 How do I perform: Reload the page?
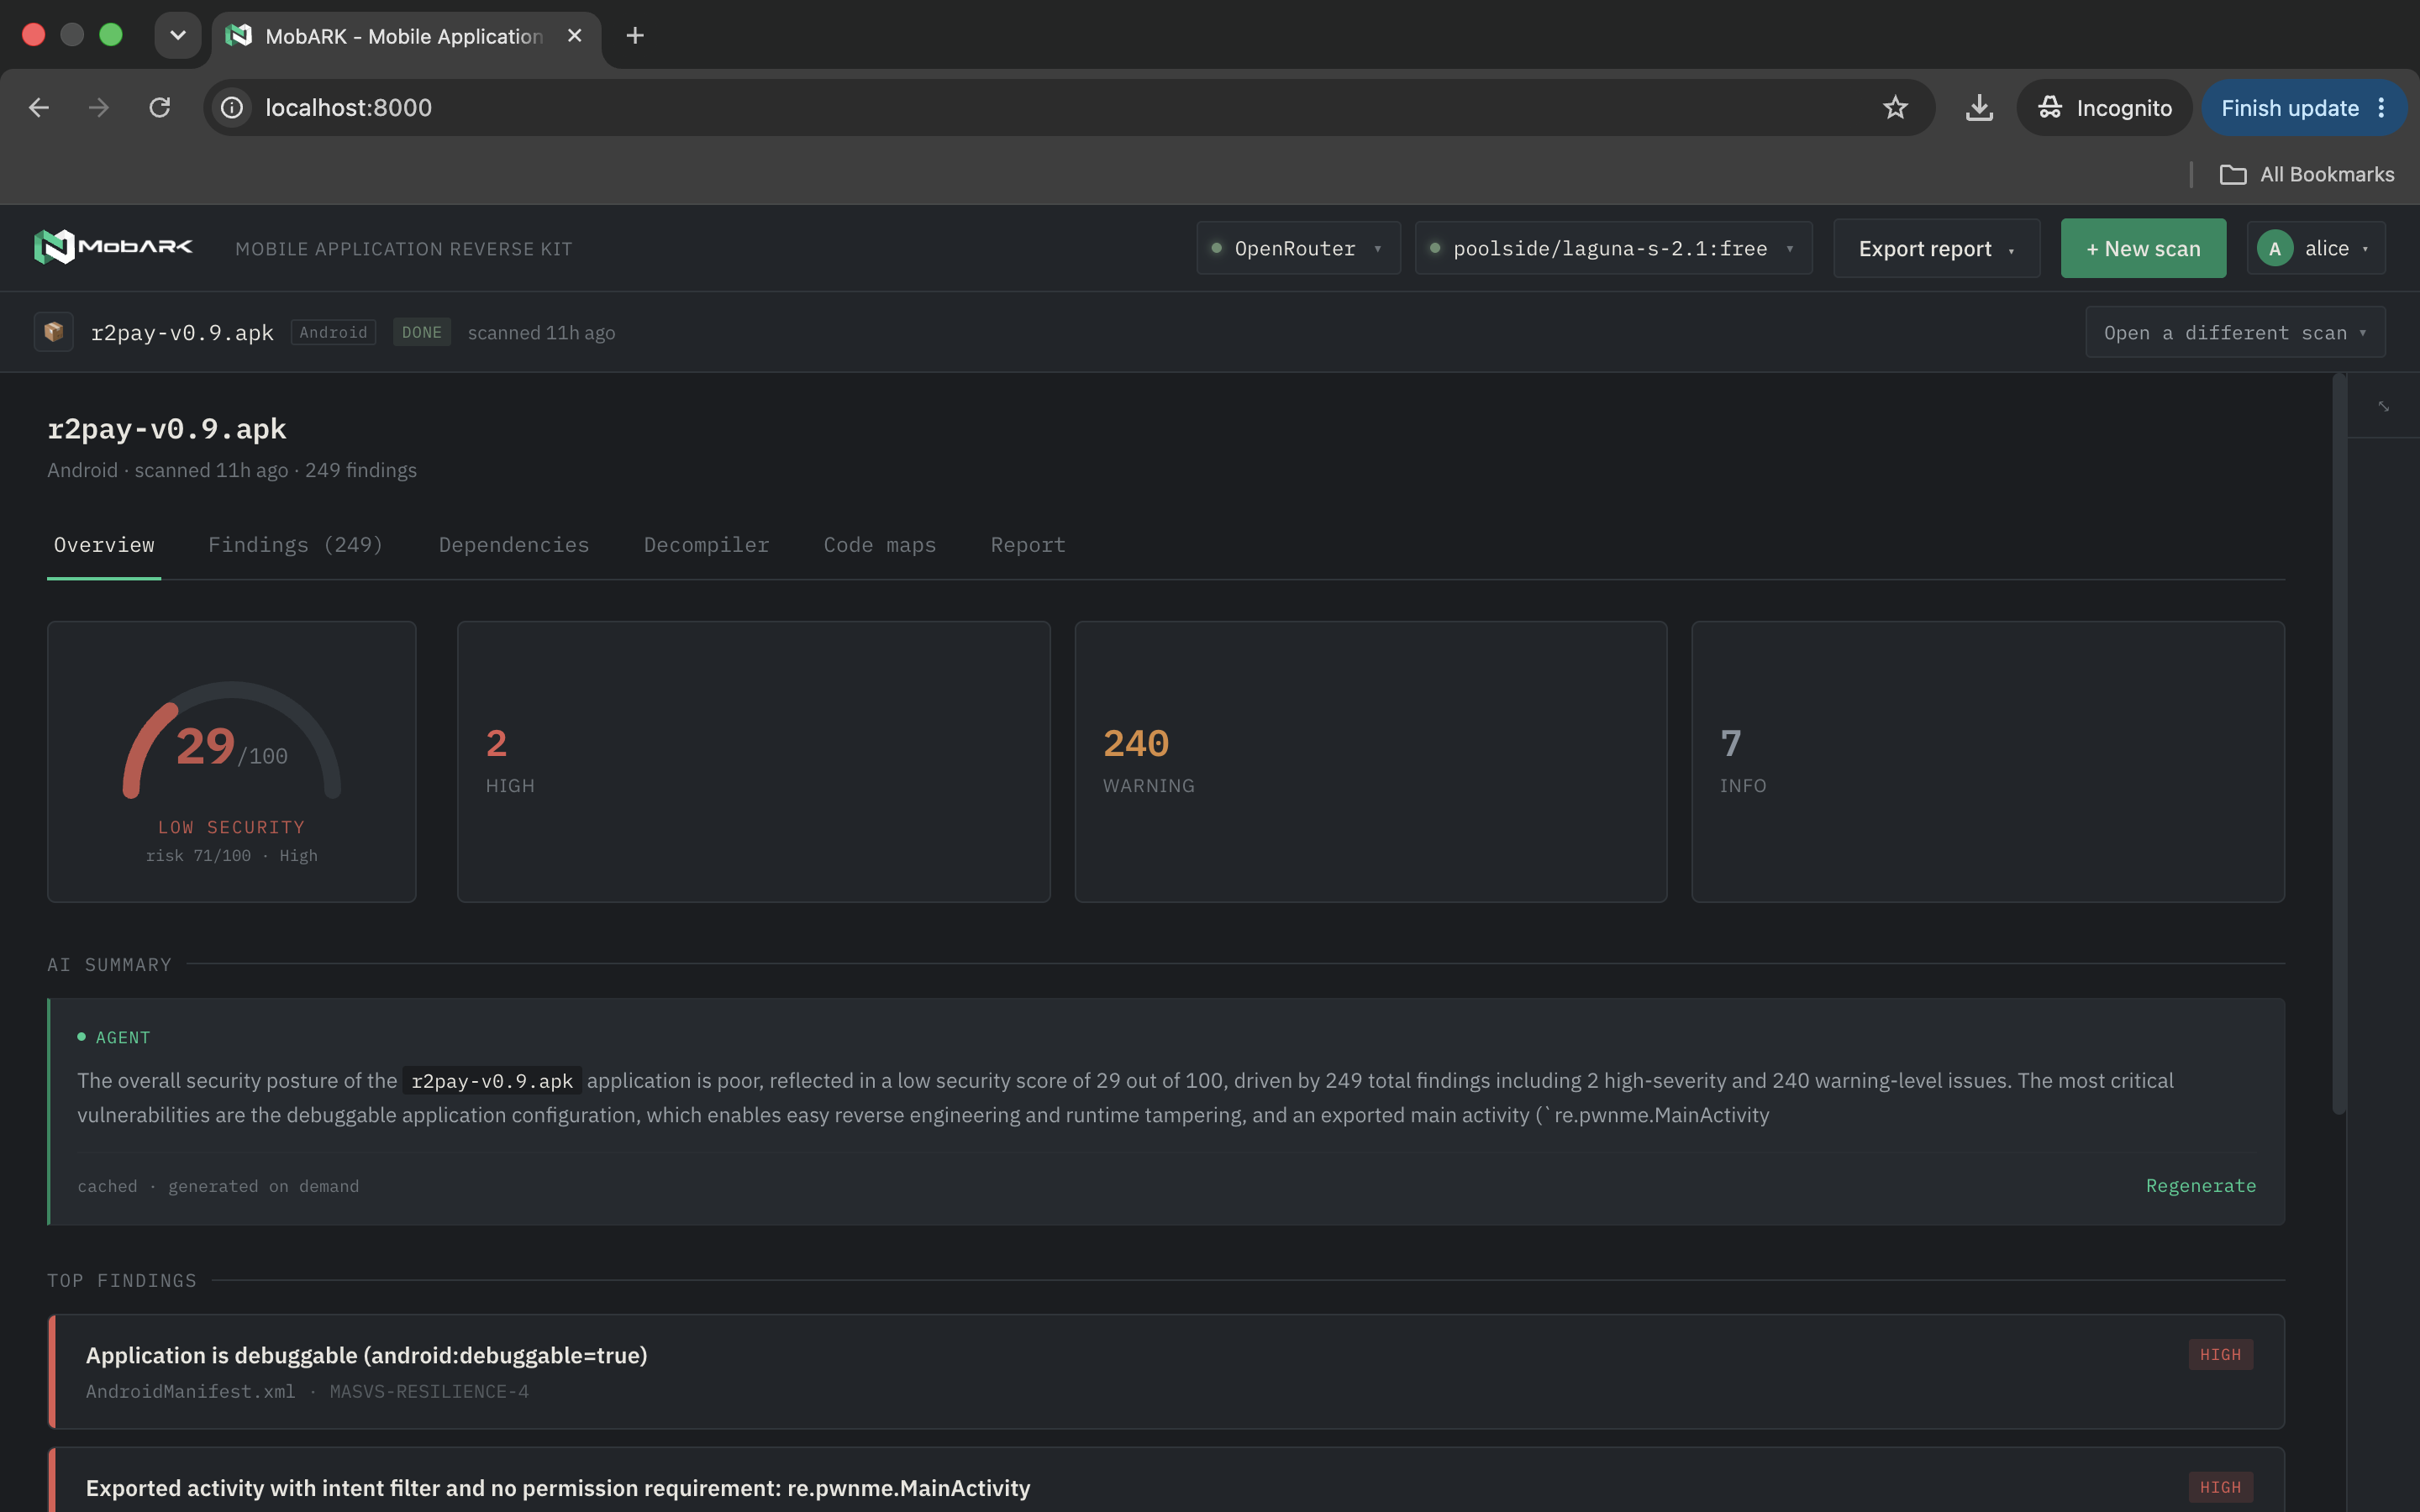point(159,108)
